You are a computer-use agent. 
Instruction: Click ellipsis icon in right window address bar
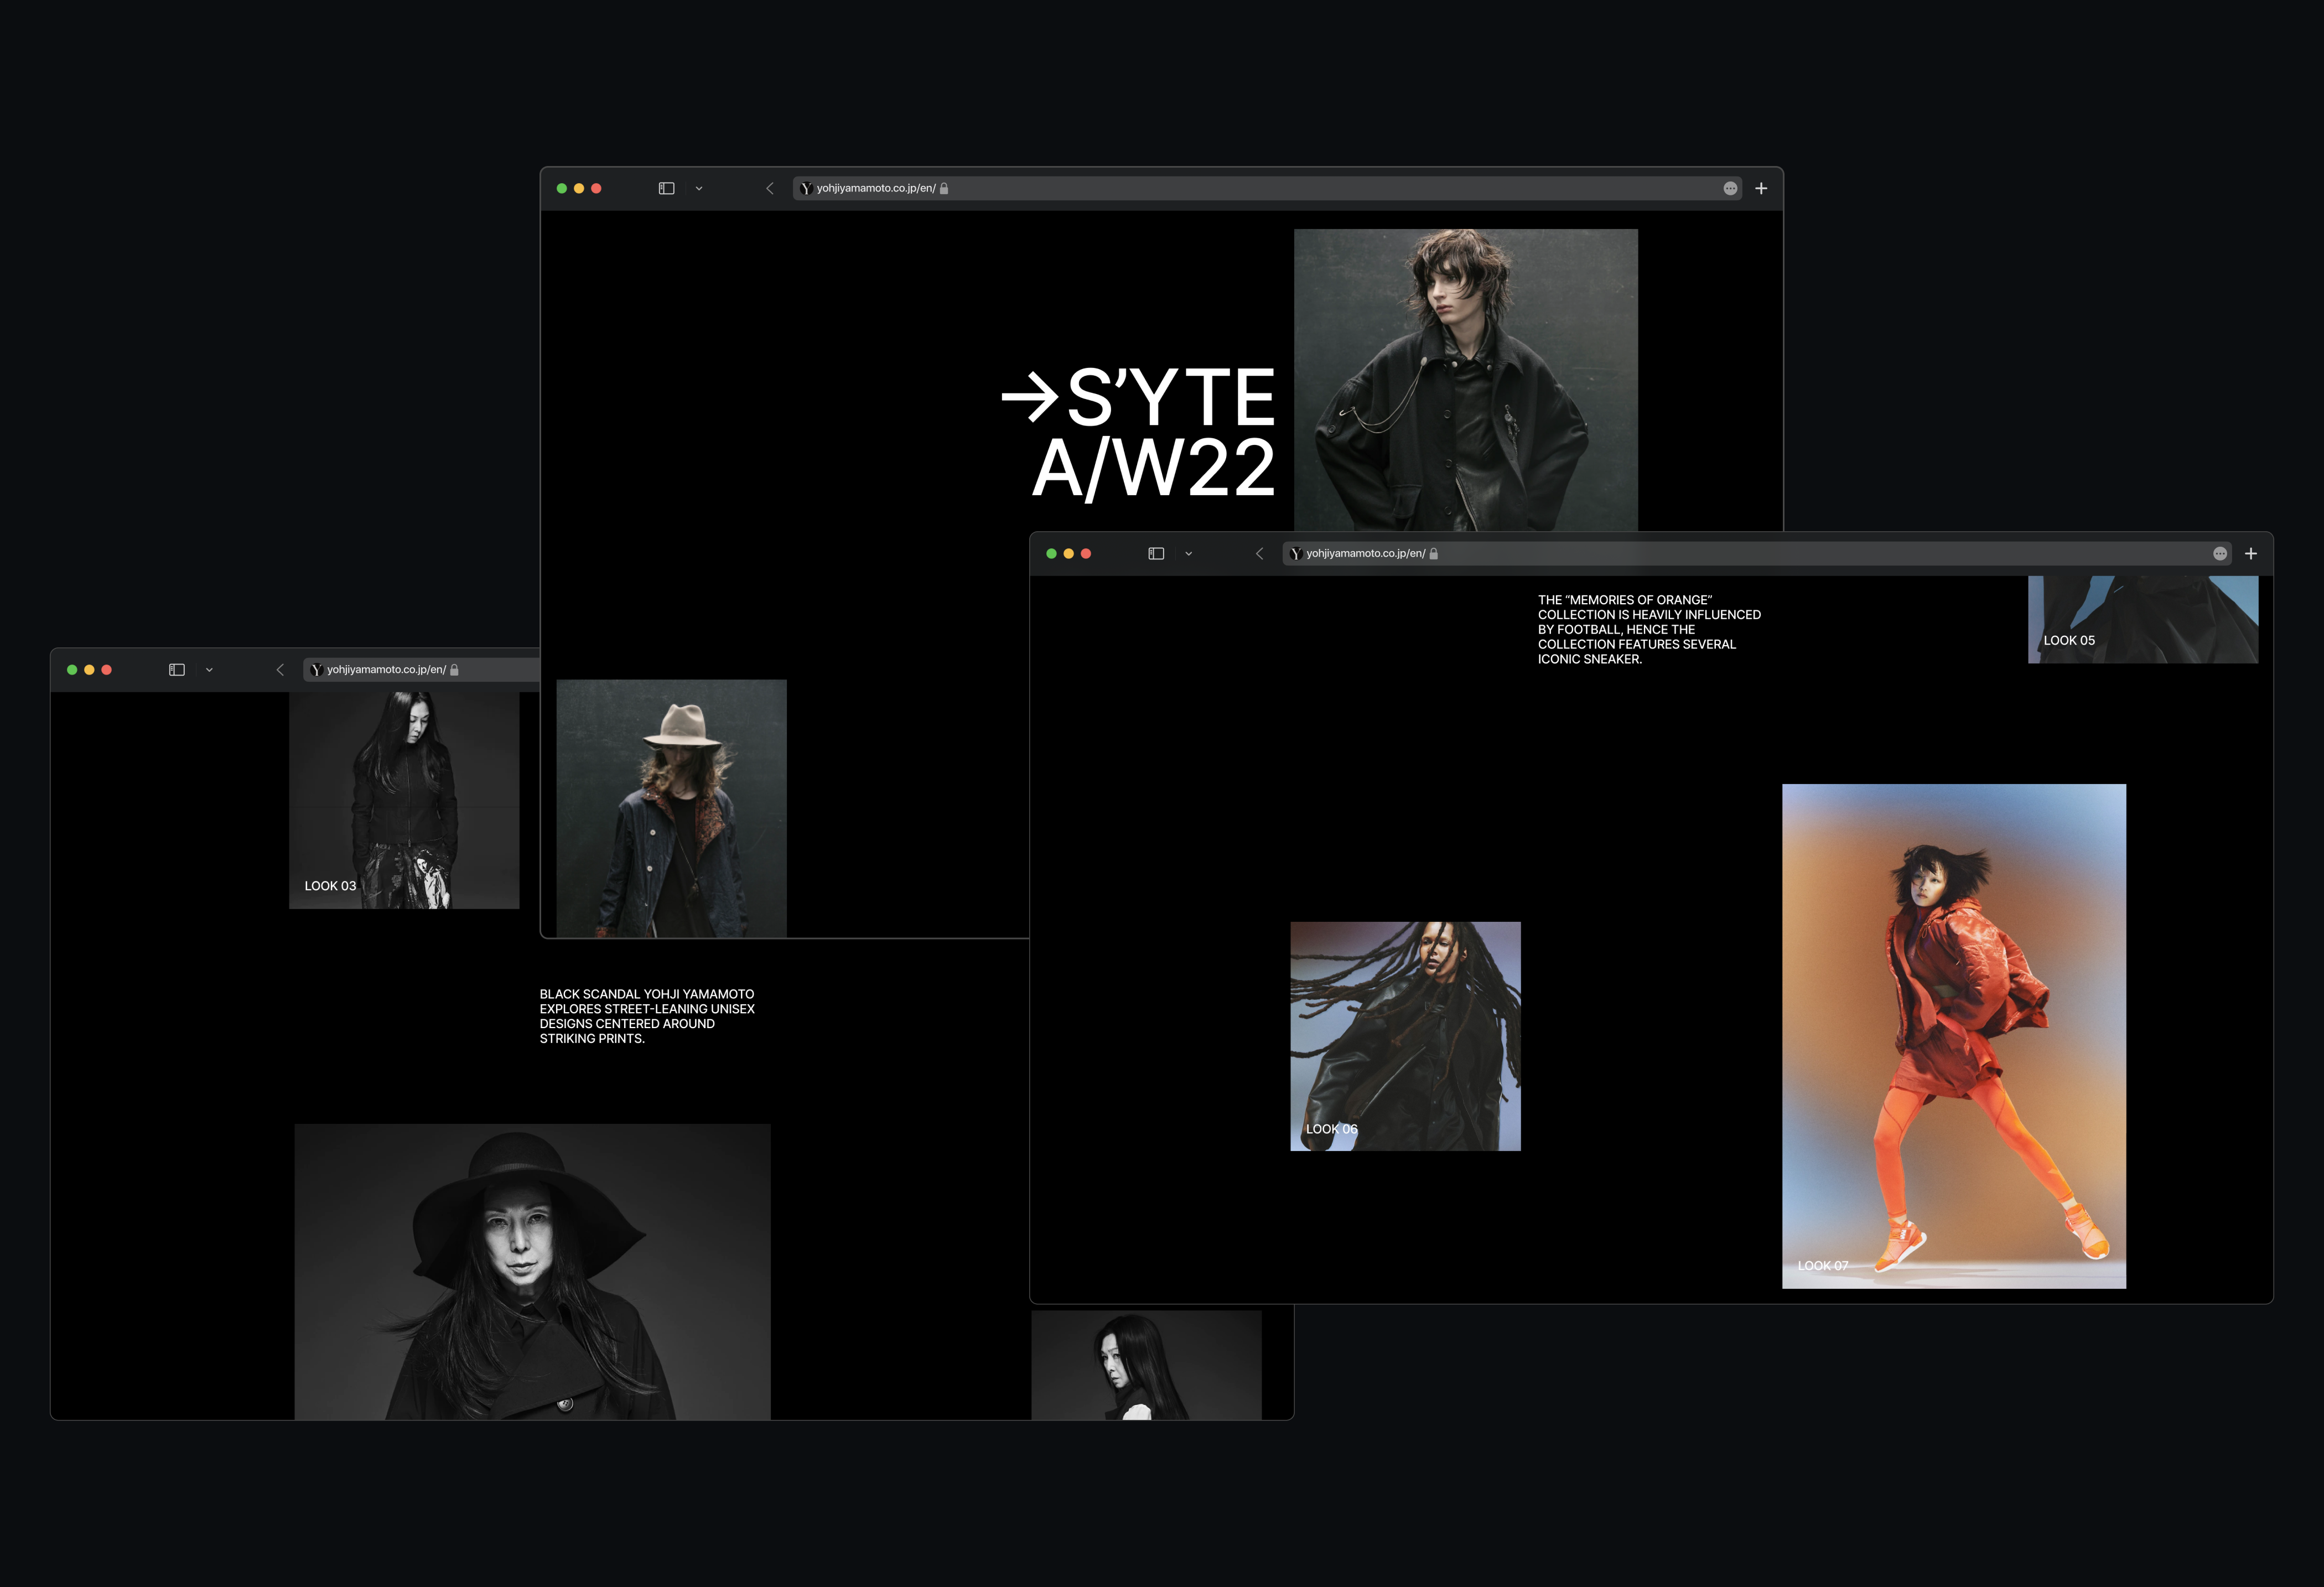tap(2220, 553)
